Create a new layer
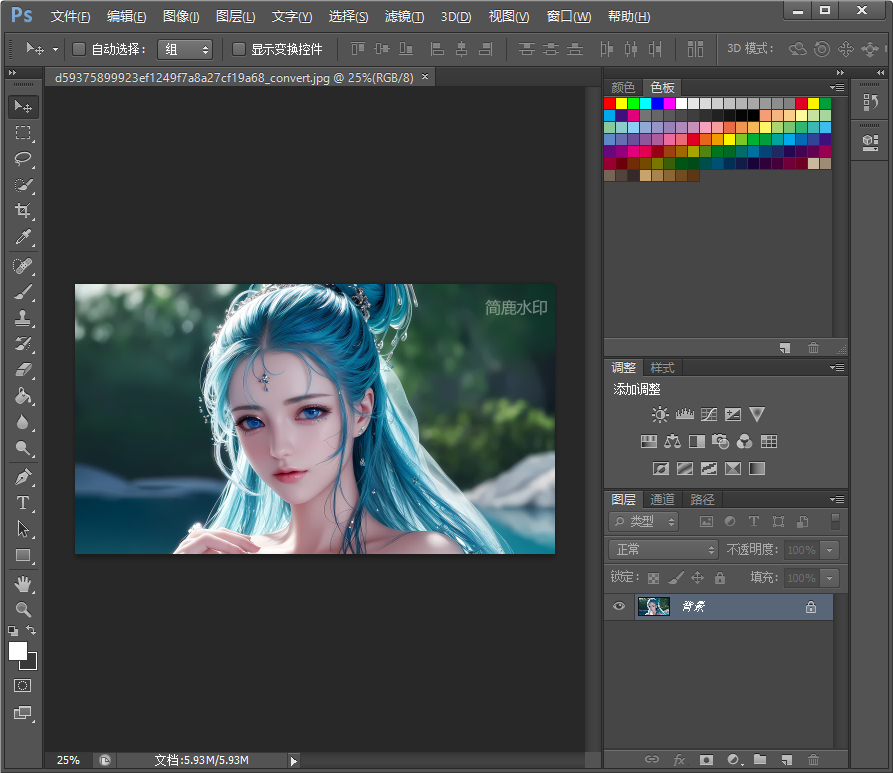The height and width of the screenshot is (773, 893). click(786, 760)
